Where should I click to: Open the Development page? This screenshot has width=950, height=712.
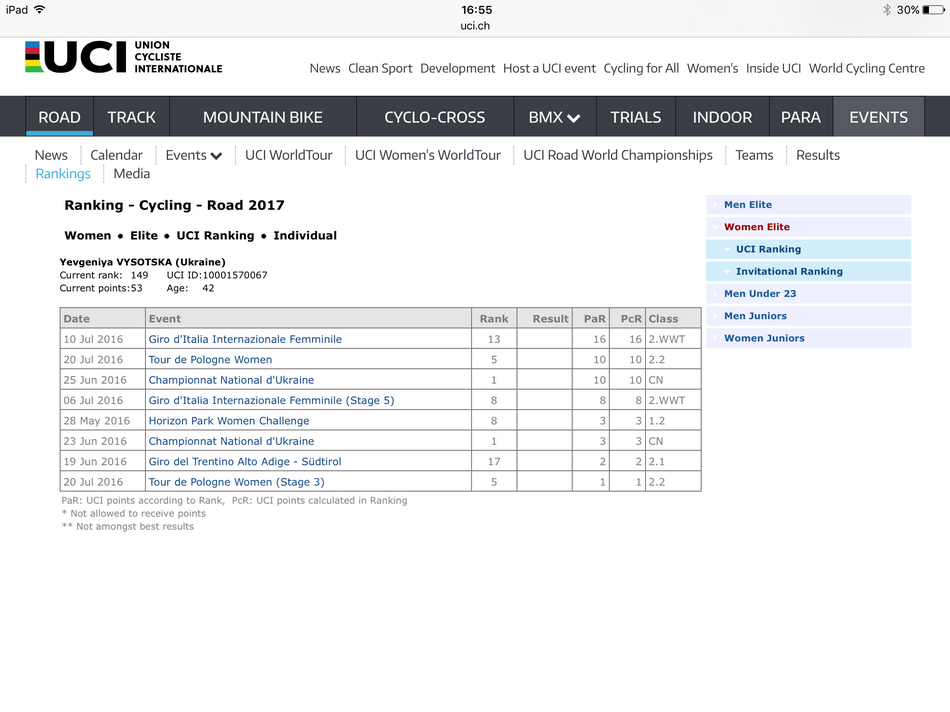pyautogui.click(x=457, y=68)
